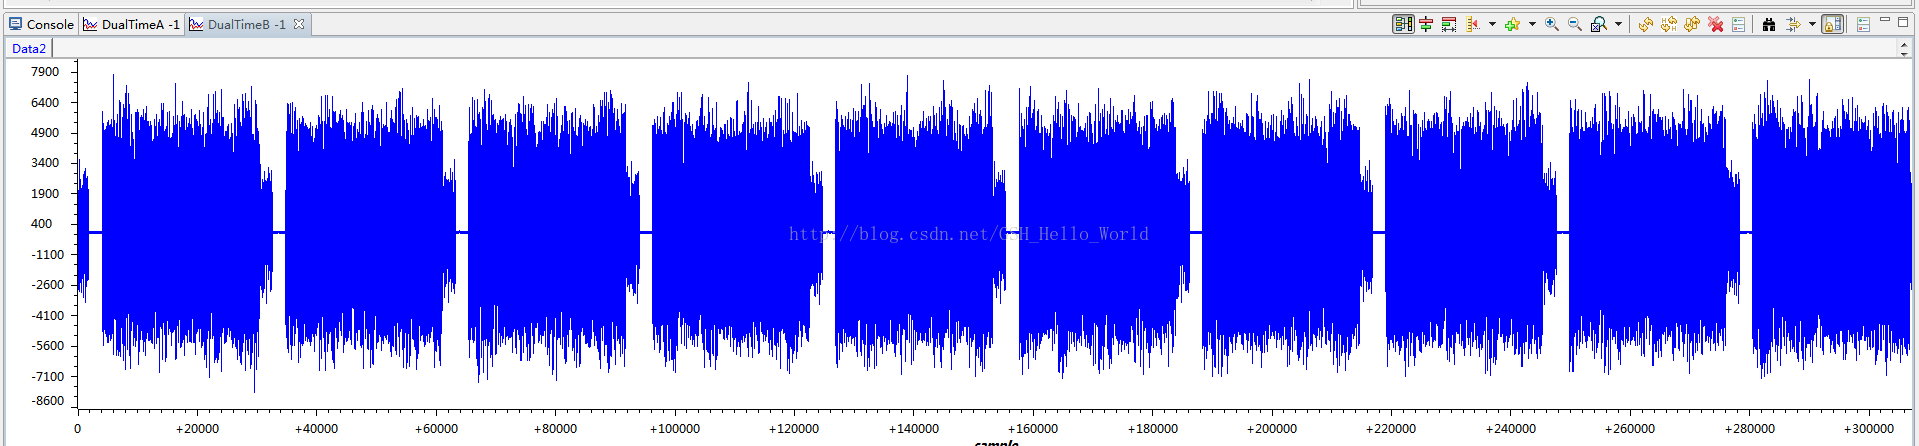Screen dimensions: 1919x446
Task: Click the reset zoom magnifier icon
Action: tap(1599, 24)
